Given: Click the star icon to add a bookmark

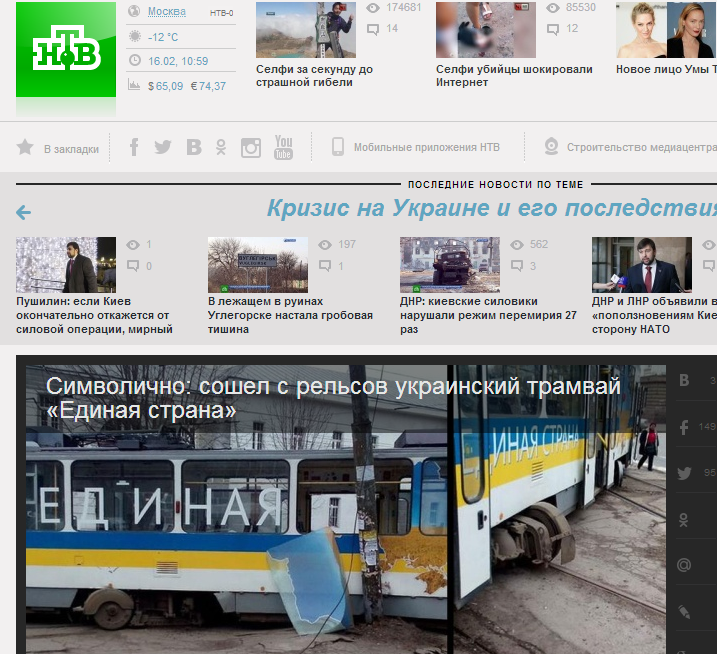Looking at the screenshot, I should (x=25, y=147).
